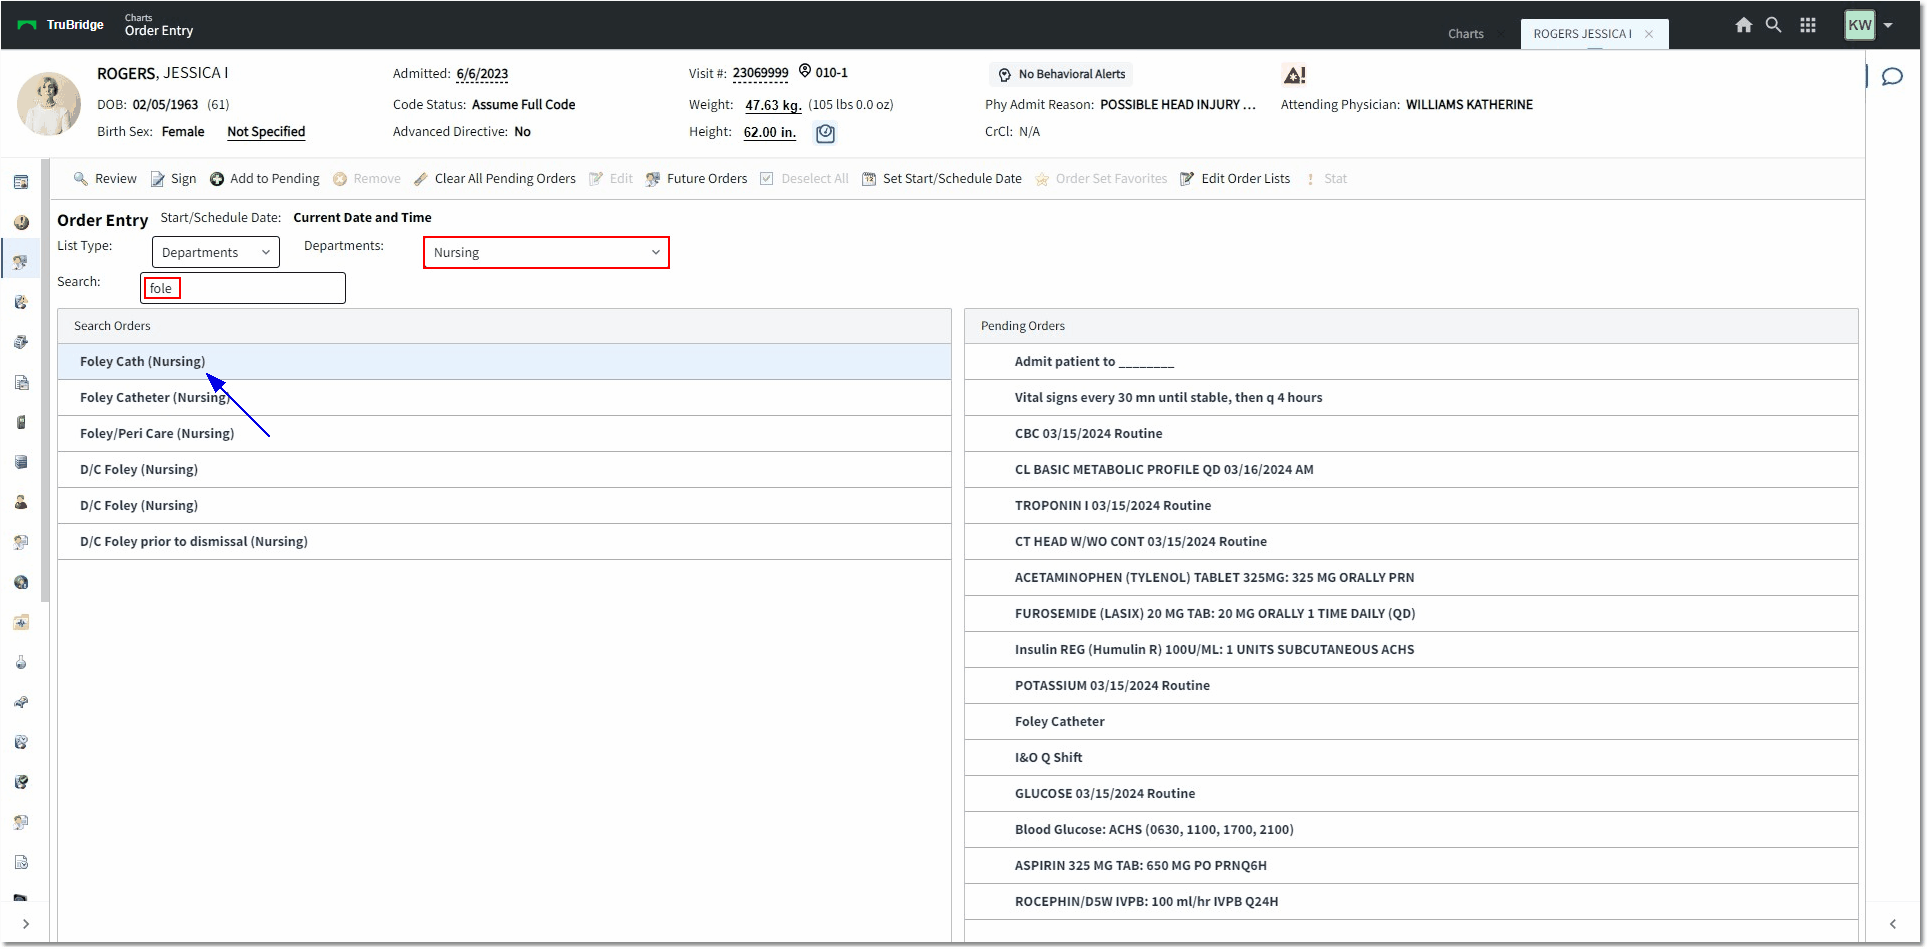1927x949 pixels.
Task: Open Visit number 23069999 link
Action: (760, 73)
